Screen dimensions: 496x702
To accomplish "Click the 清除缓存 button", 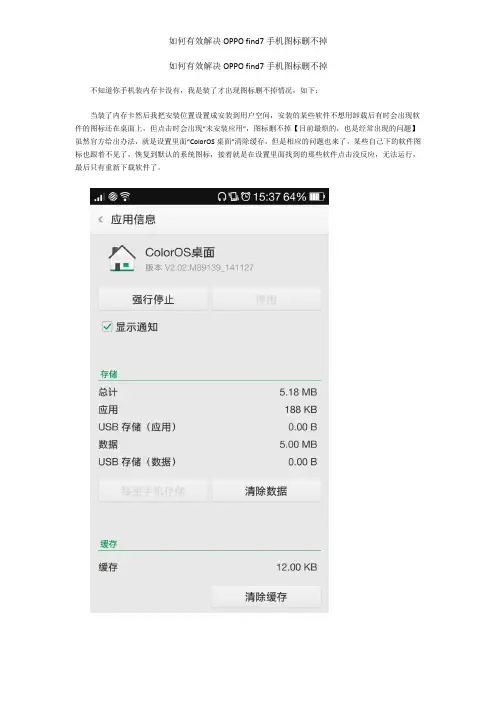I will tap(266, 596).
